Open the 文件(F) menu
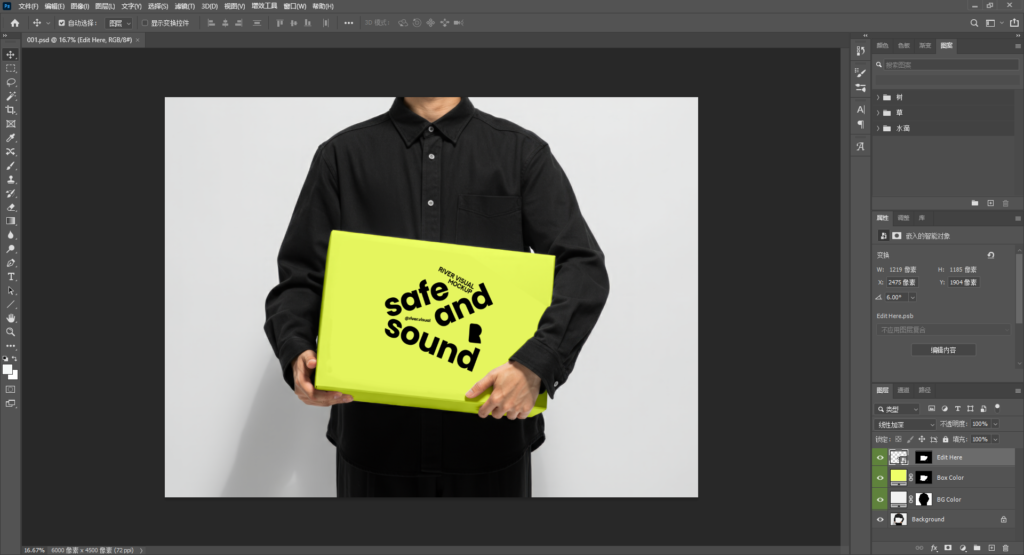 (28, 6)
